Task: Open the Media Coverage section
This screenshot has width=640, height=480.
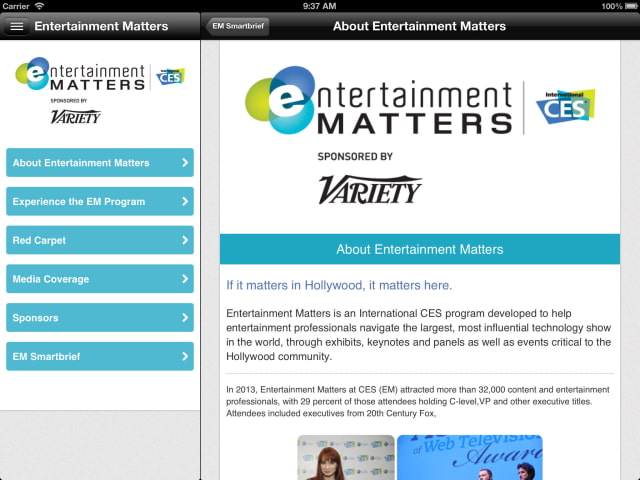Action: [x=100, y=279]
